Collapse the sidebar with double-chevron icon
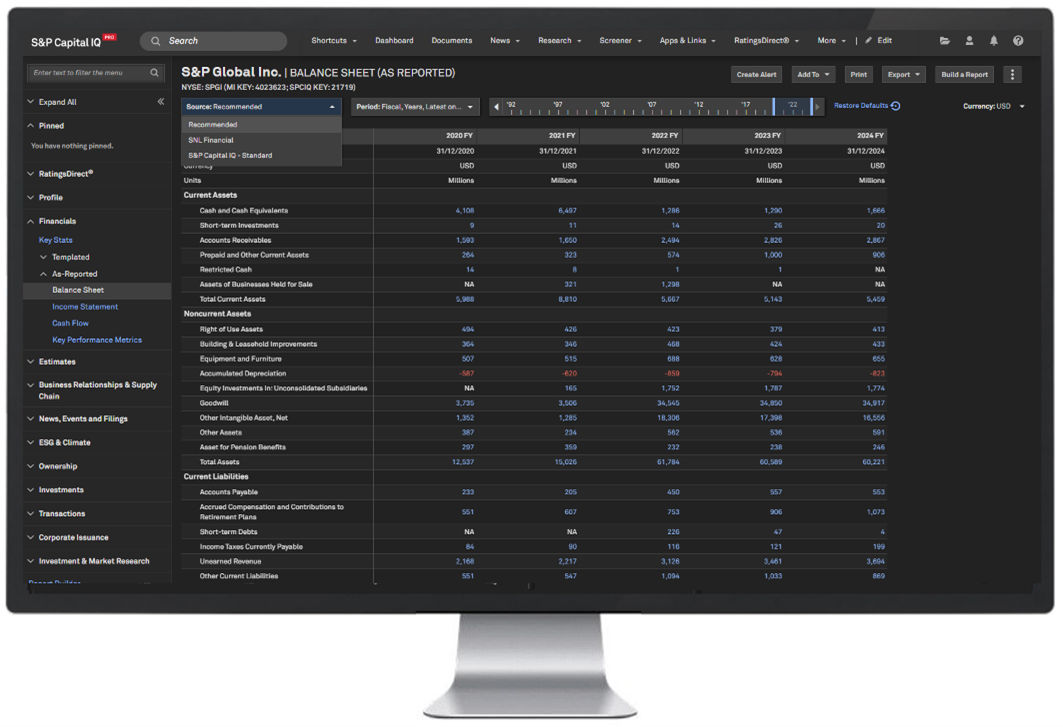 (161, 102)
